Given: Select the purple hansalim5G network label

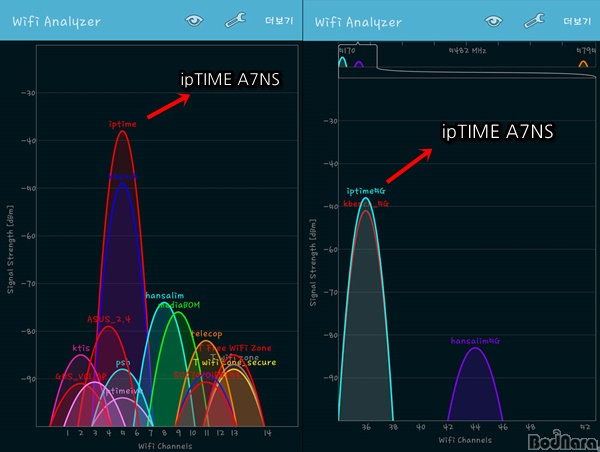Looking at the screenshot, I should pyautogui.click(x=475, y=341).
